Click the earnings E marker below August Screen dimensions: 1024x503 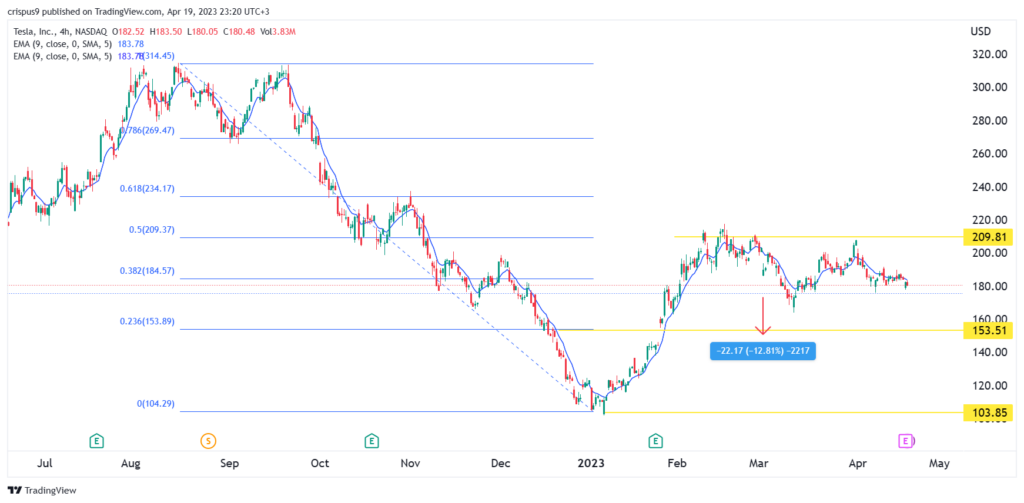tap(97, 442)
